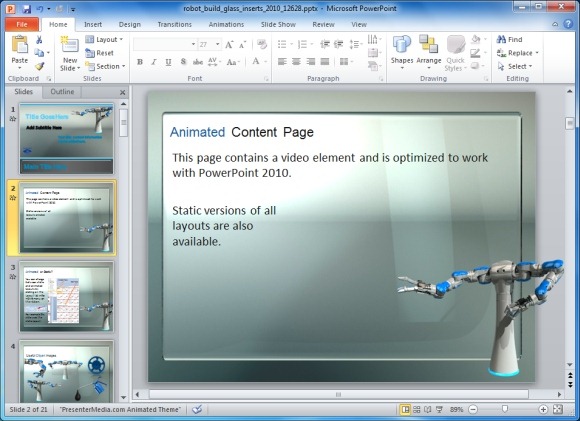The image size is (580, 421).
Task: Open the Layout dropdown
Action: 104,40
